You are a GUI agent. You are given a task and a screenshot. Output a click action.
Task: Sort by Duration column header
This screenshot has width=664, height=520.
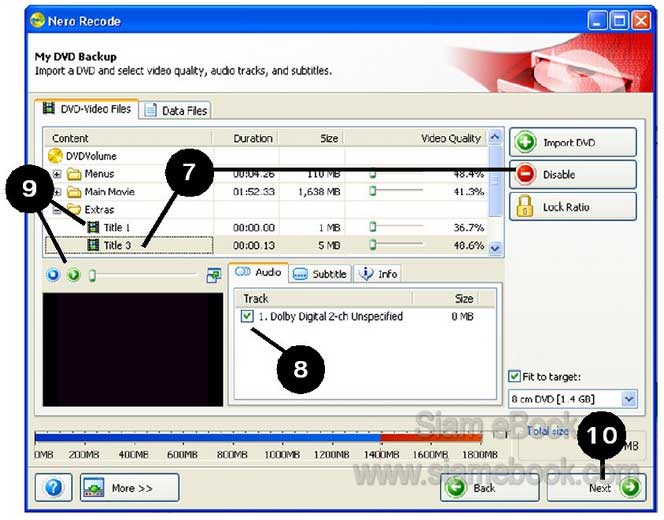(x=252, y=138)
